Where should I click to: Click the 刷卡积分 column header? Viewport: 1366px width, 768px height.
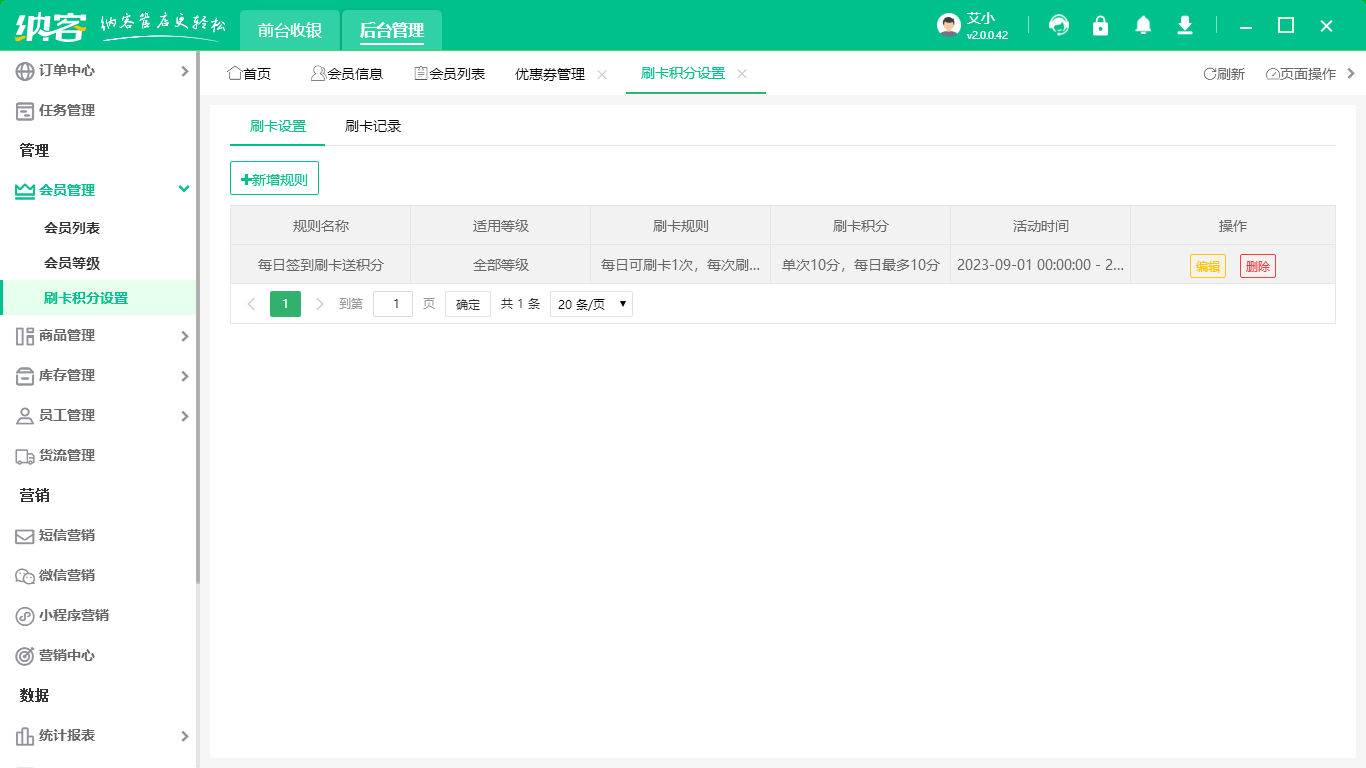861,226
